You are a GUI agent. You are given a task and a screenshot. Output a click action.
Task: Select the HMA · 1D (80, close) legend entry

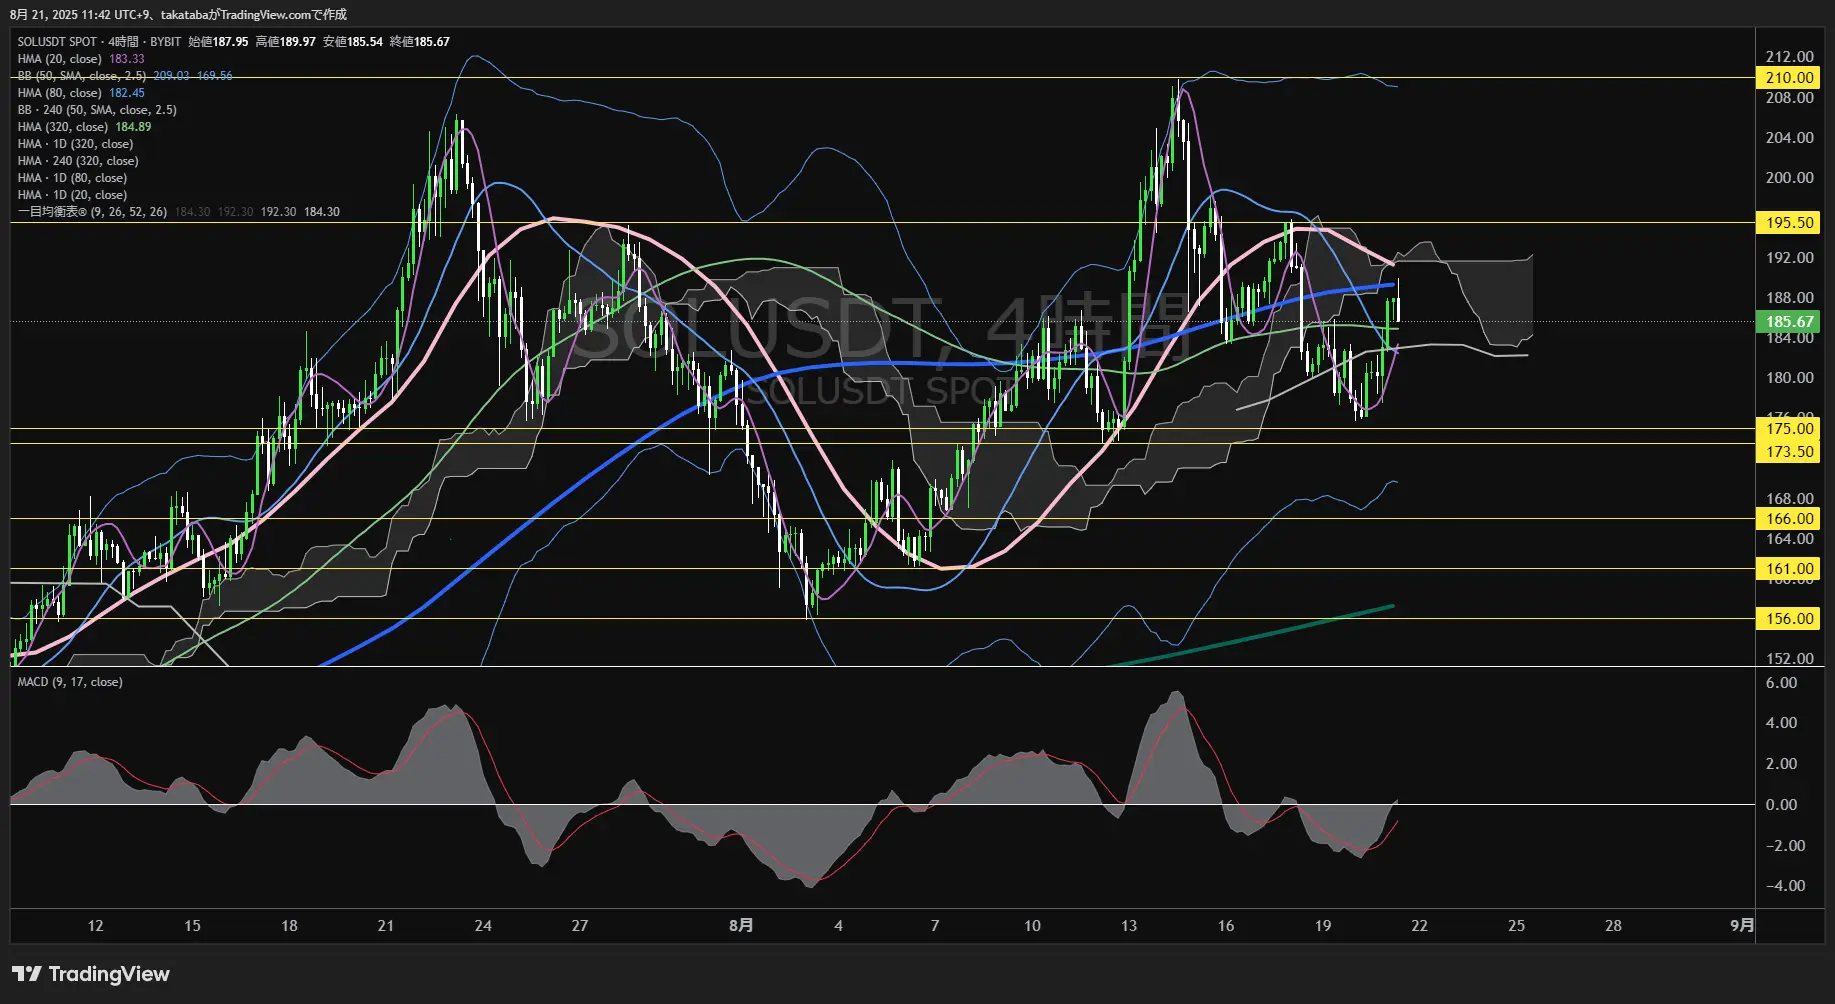[x=72, y=178]
